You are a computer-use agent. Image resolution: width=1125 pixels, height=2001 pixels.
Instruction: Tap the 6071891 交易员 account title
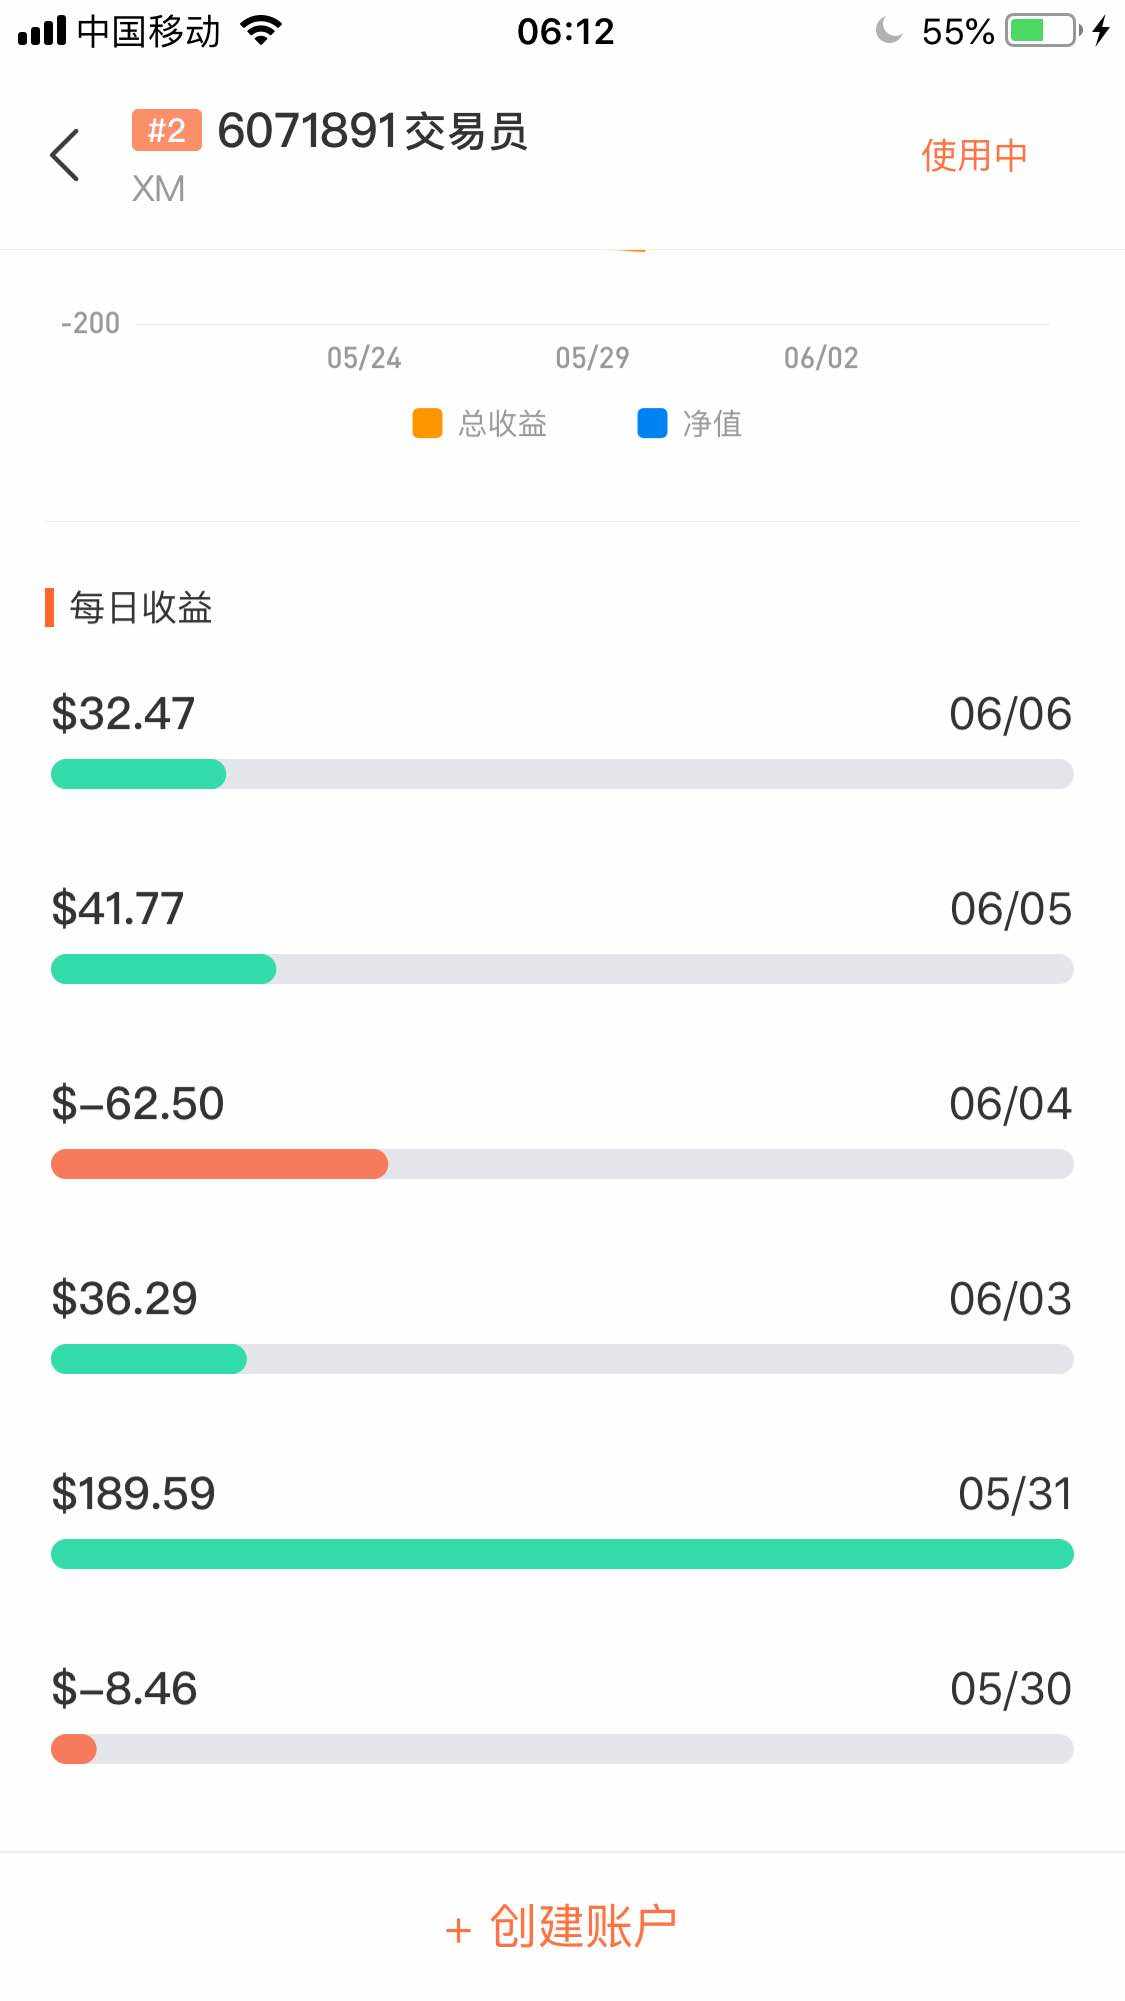[x=372, y=131]
